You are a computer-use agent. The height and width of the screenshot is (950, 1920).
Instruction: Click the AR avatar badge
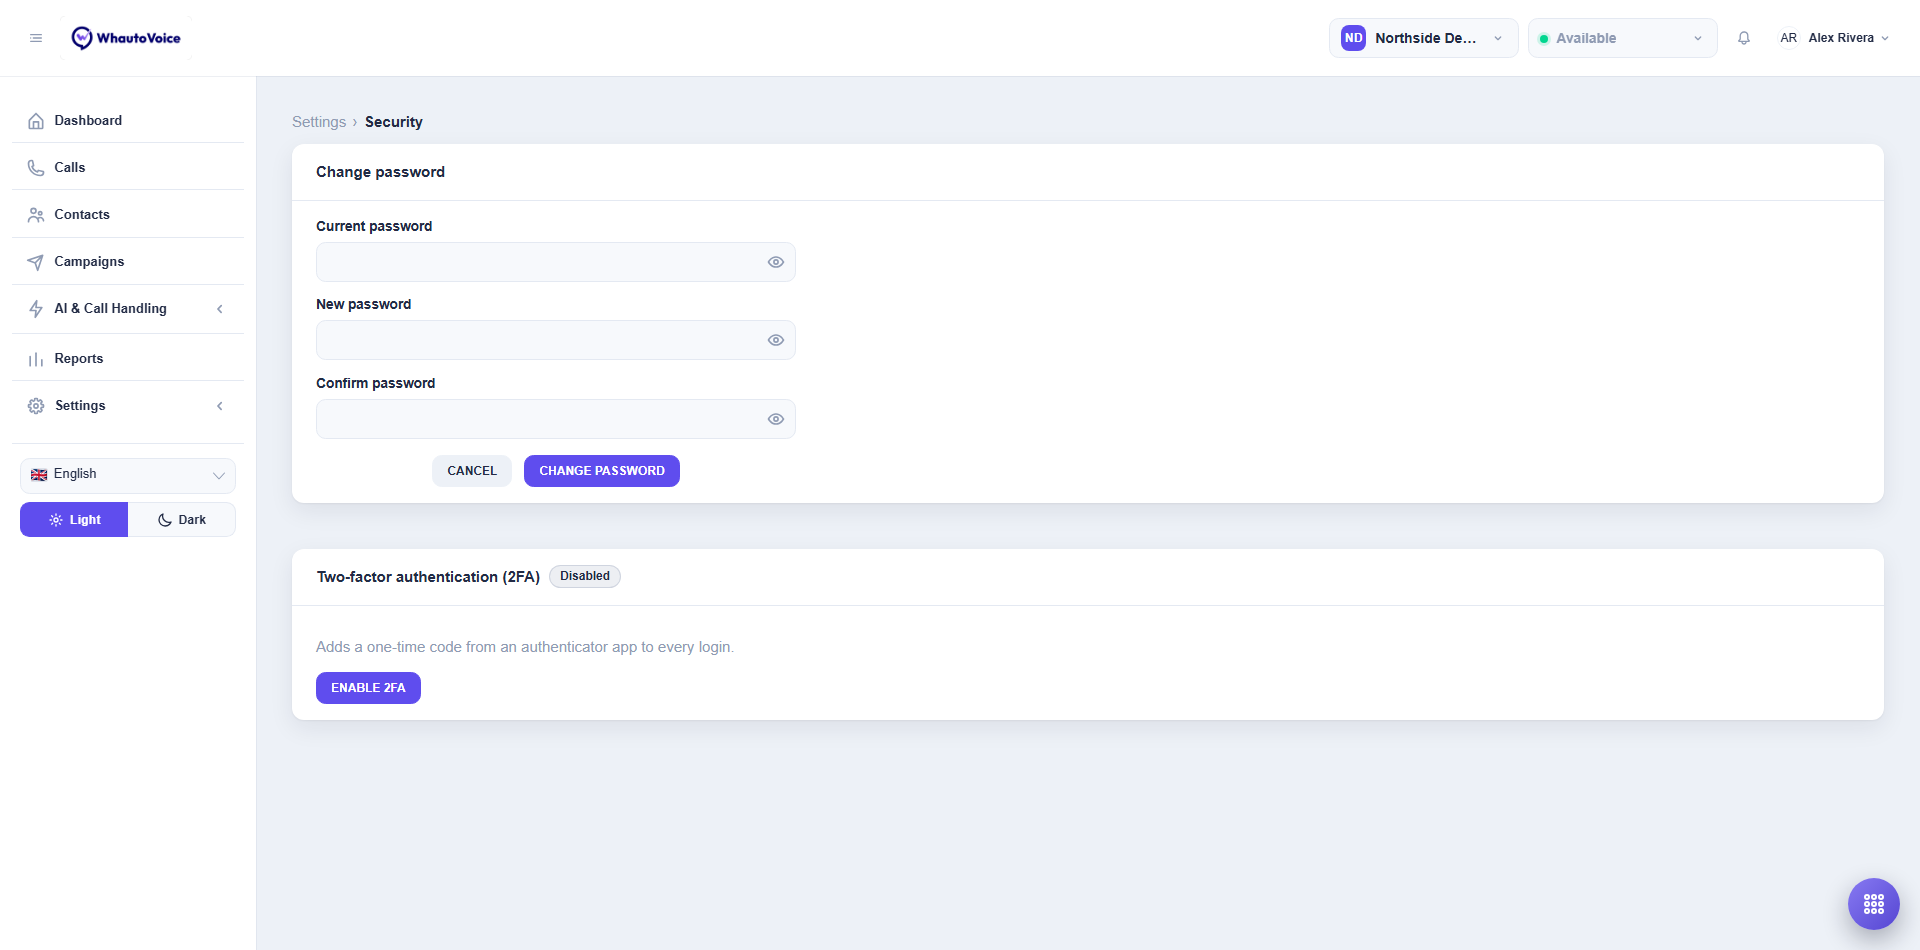click(x=1788, y=38)
